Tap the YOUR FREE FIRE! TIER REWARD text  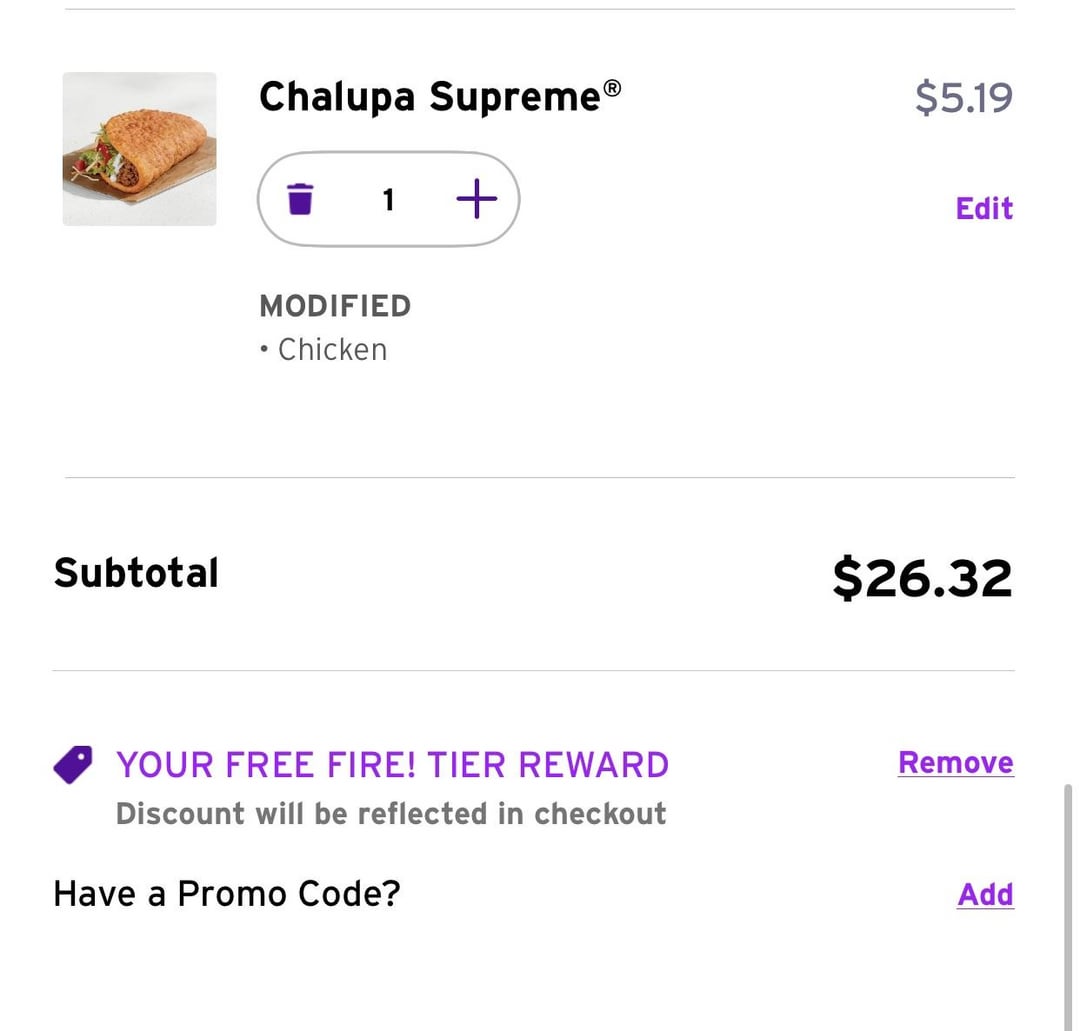pyautogui.click(x=392, y=765)
